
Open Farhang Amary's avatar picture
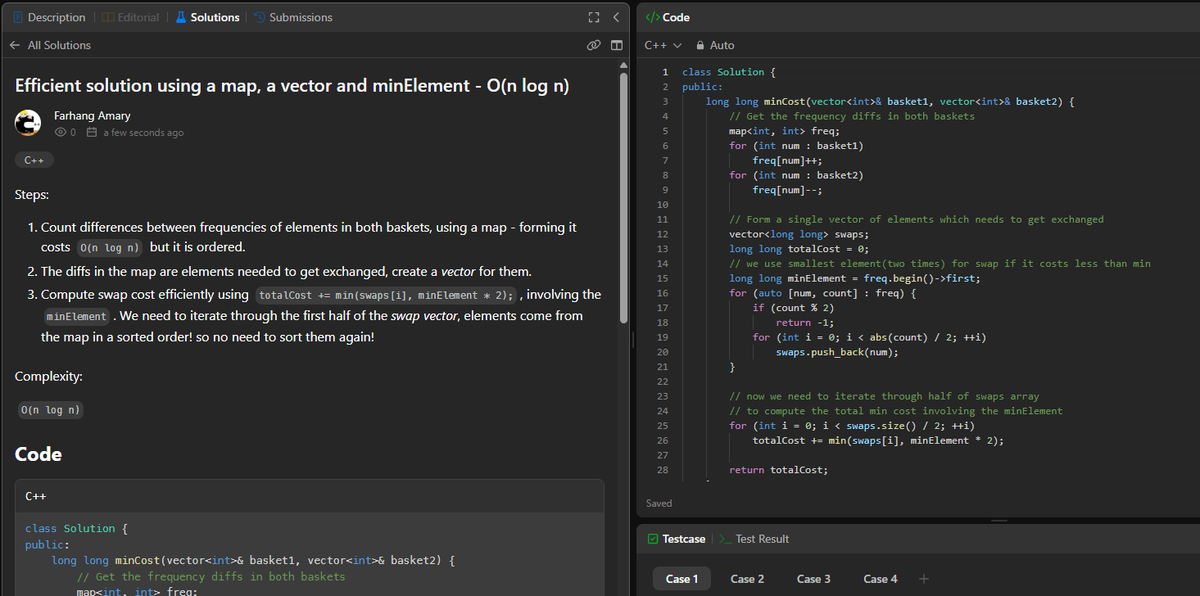[28, 123]
